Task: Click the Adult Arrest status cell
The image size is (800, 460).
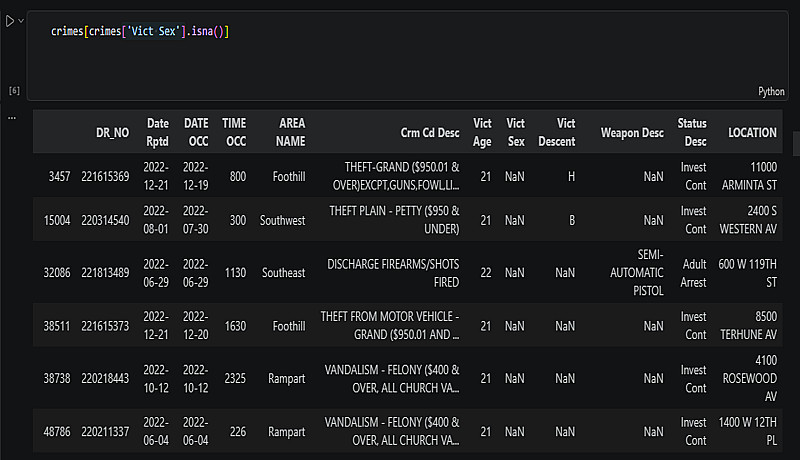Action: coord(693,273)
